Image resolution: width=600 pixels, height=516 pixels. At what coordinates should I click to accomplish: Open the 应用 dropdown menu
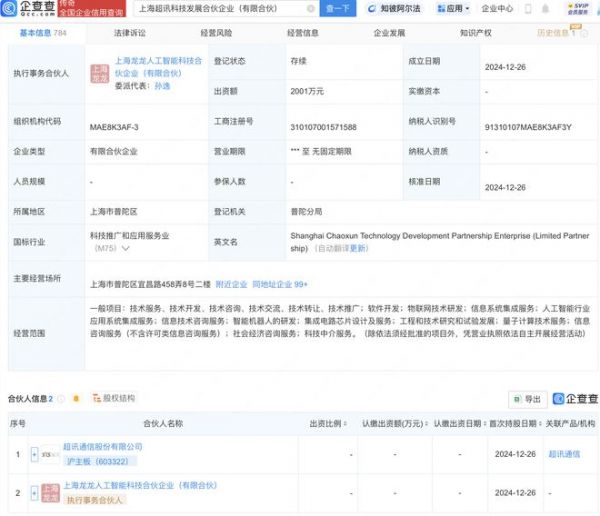point(453,8)
